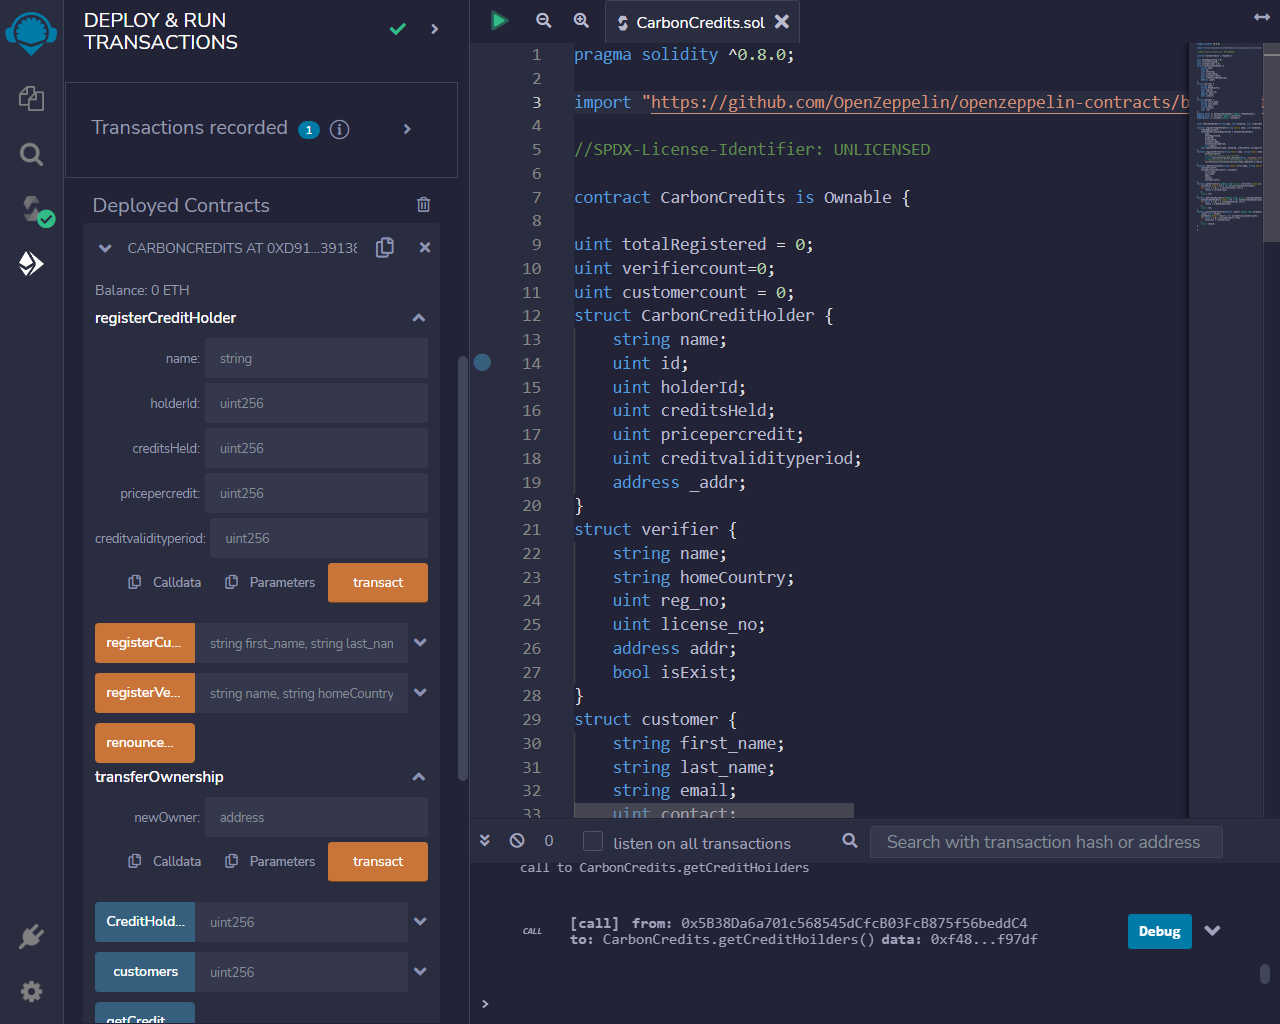Click the registerCu... function button
Screen dimensions: 1280x1024
click(145, 643)
